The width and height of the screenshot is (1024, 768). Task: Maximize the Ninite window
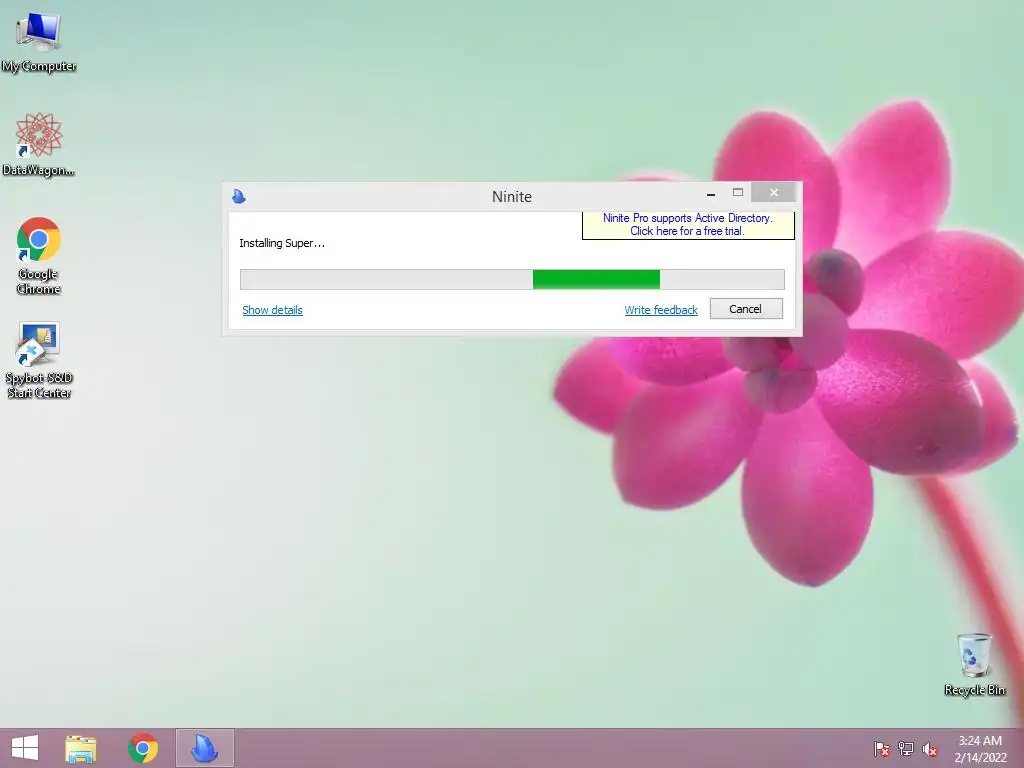[738, 193]
